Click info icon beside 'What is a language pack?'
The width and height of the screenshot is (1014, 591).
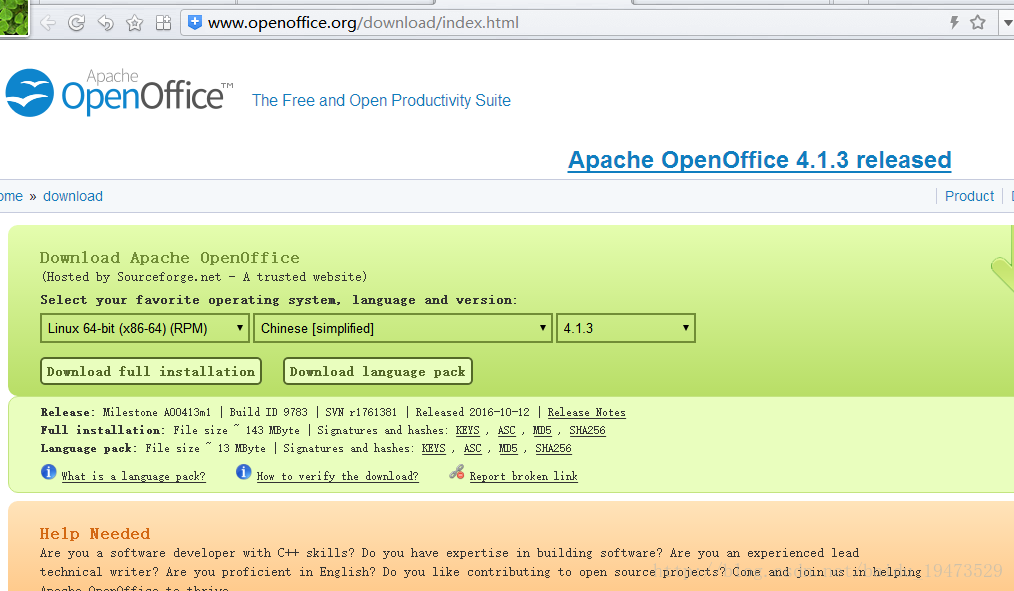(x=49, y=472)
